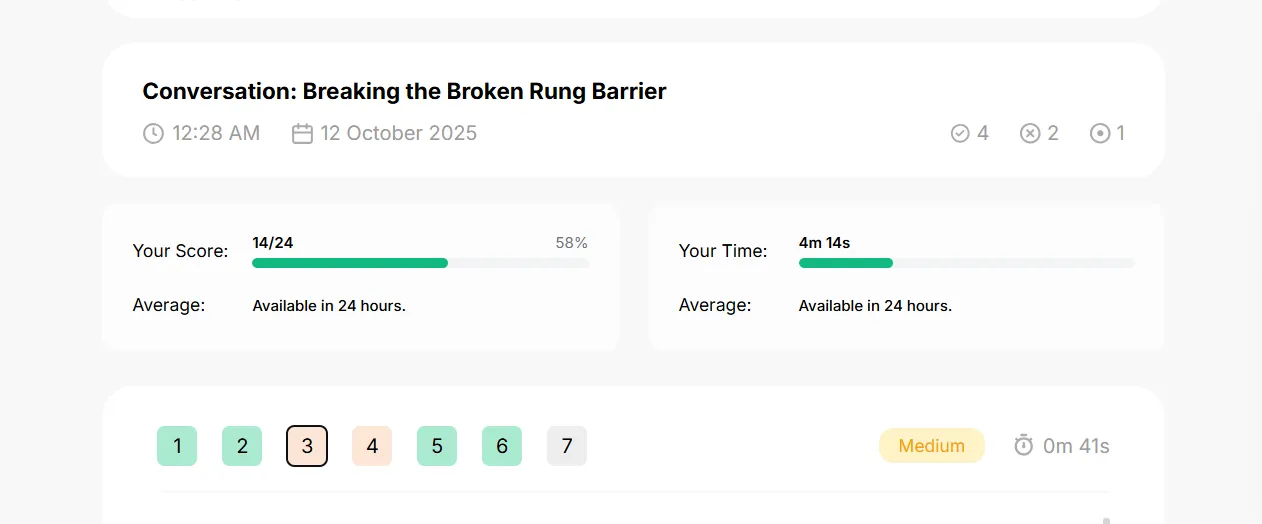Screen dimensions: 1262x524
Task: Switch to question 6
Action: click(x=502, y=446)
